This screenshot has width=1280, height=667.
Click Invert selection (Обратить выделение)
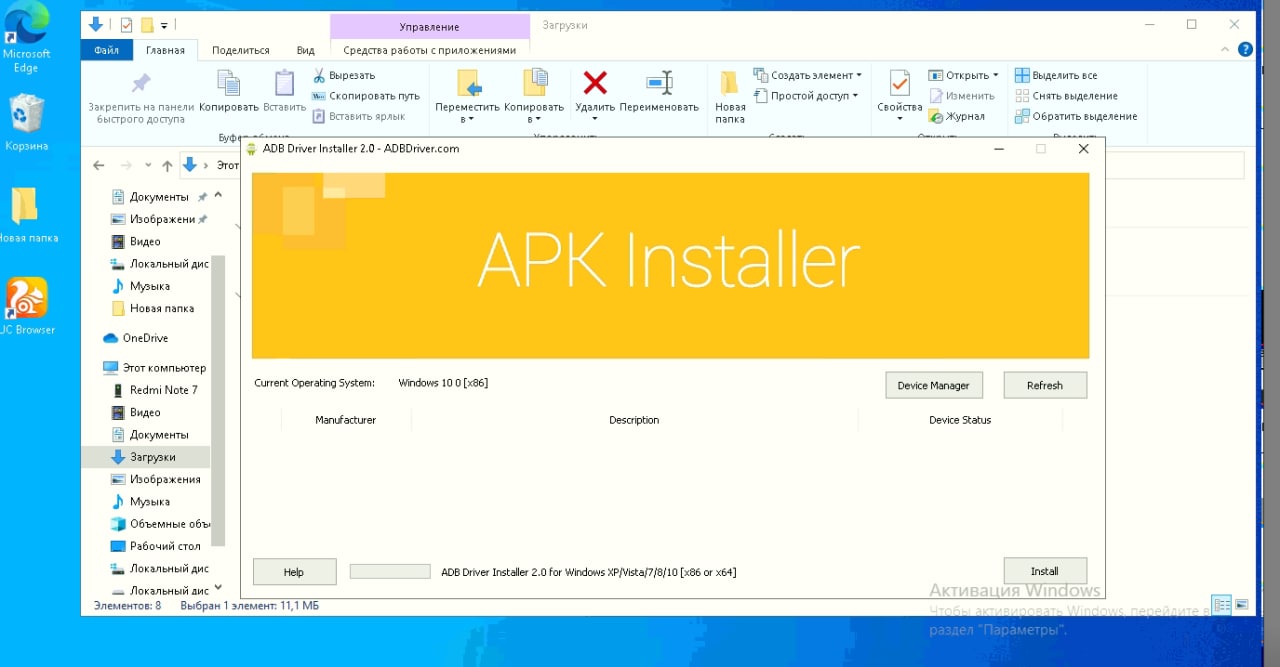pyautogui.click(x=1076, y=116)
